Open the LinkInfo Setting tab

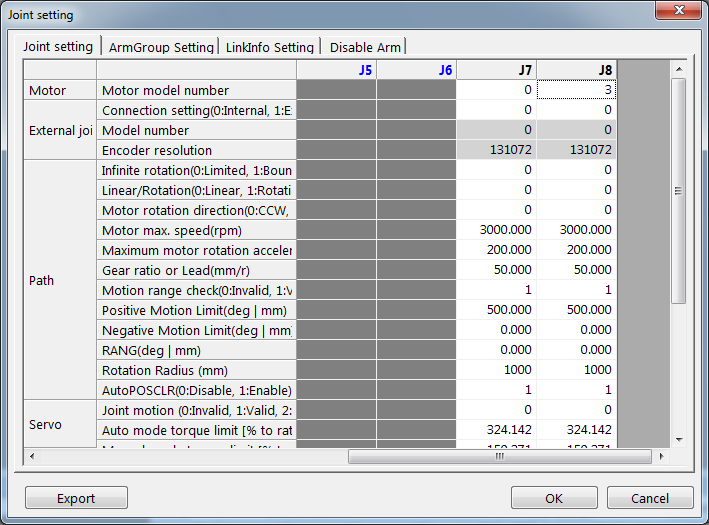pos(270,47)
